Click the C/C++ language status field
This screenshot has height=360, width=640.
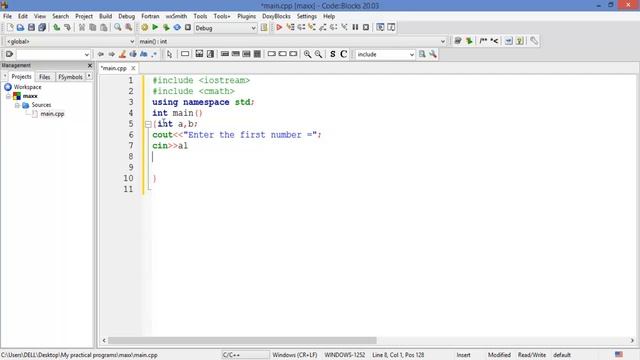245,355
